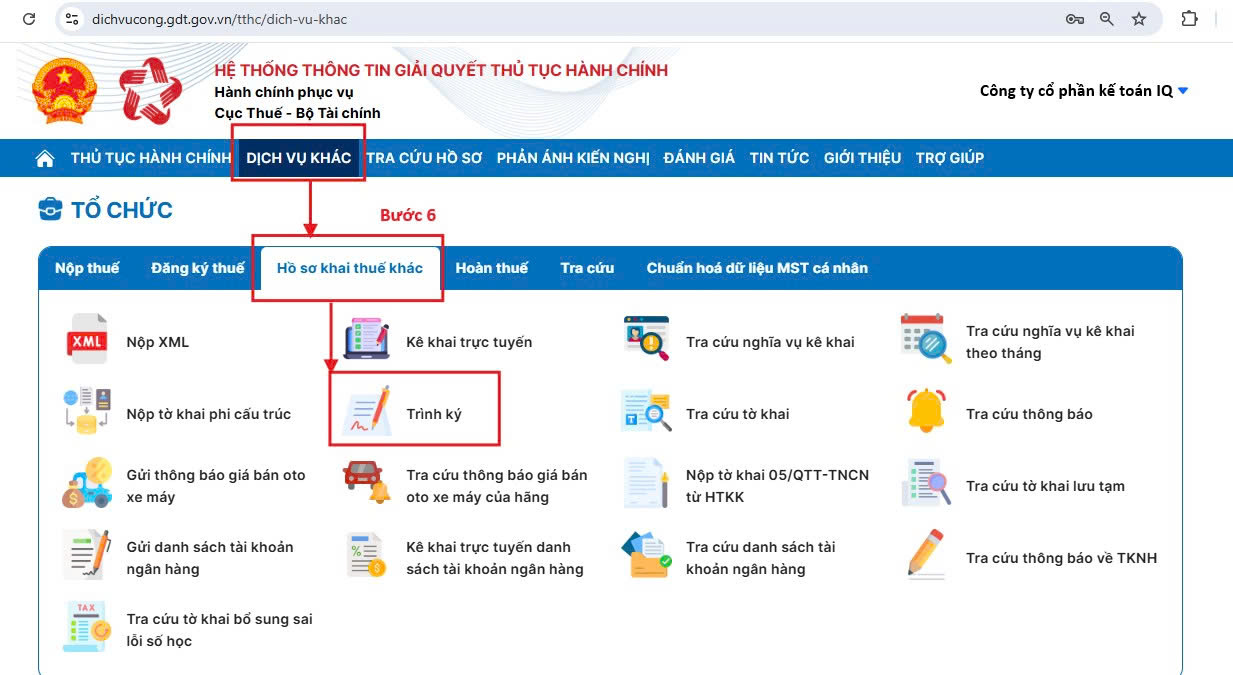
Task: Switch to the Nộp thuế tab
Action: [87, 268]
